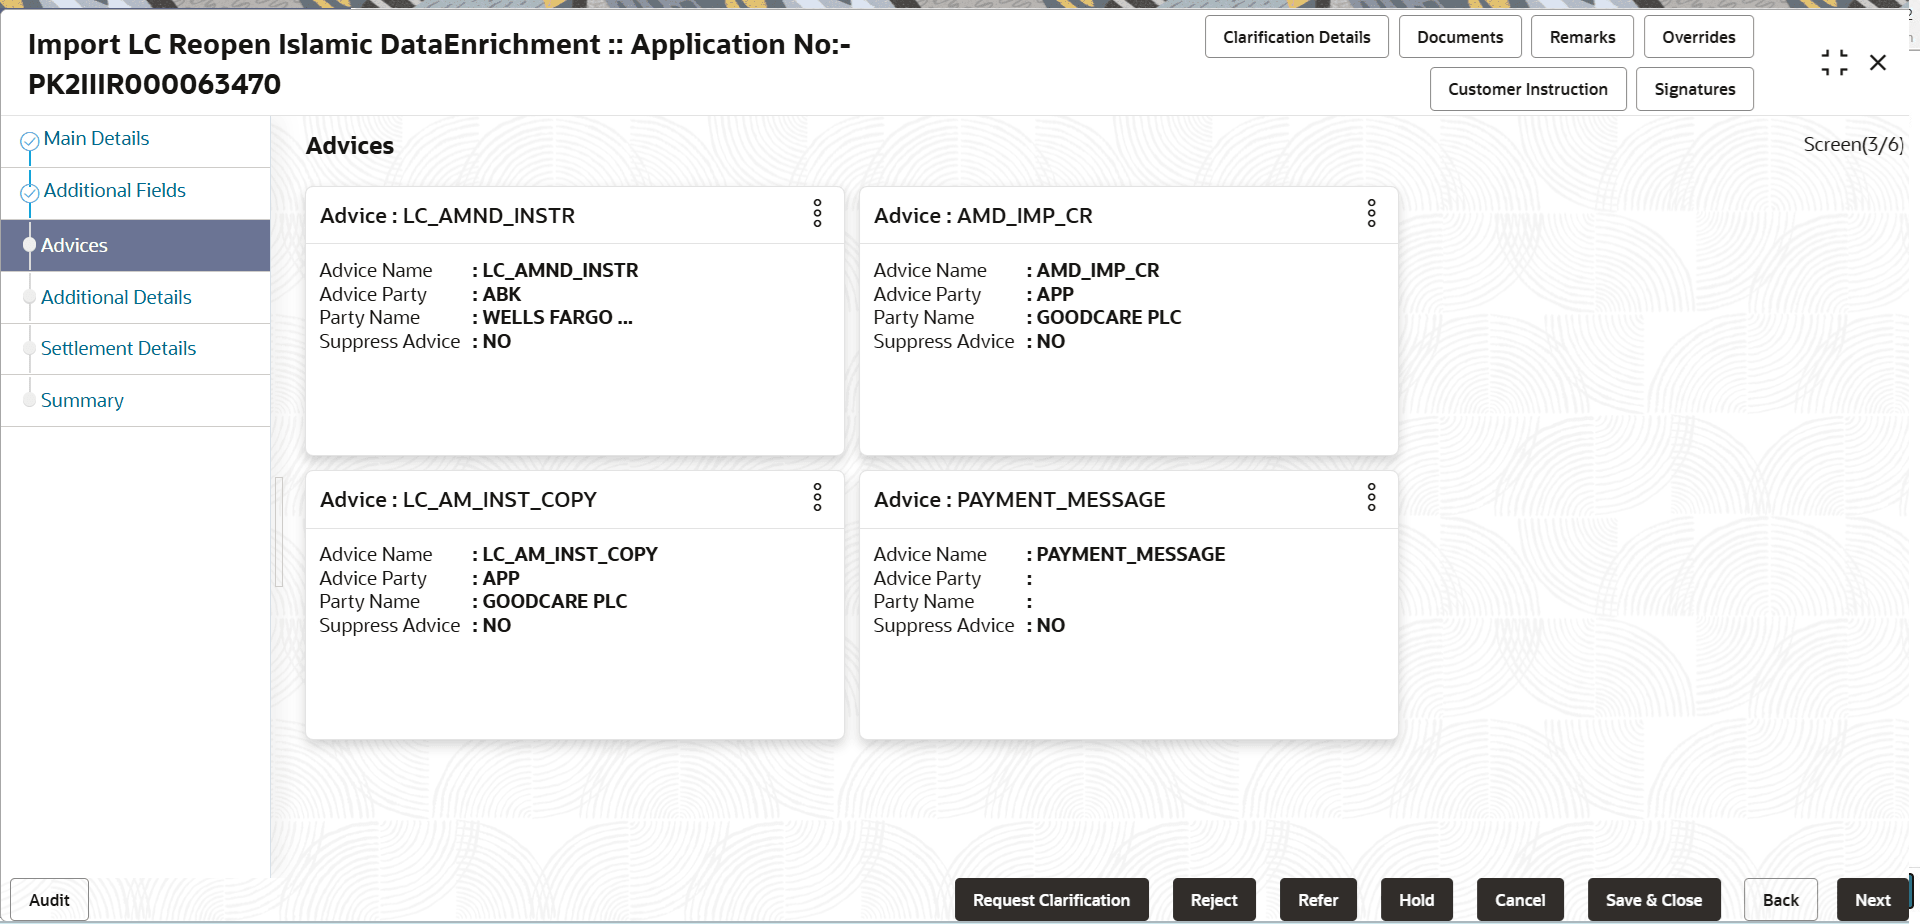
Task: Click Save & Close
Action: click(x=1654, y=900)
